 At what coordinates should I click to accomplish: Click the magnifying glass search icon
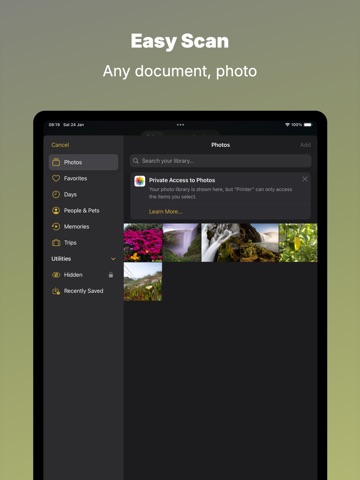click(136, 161)
